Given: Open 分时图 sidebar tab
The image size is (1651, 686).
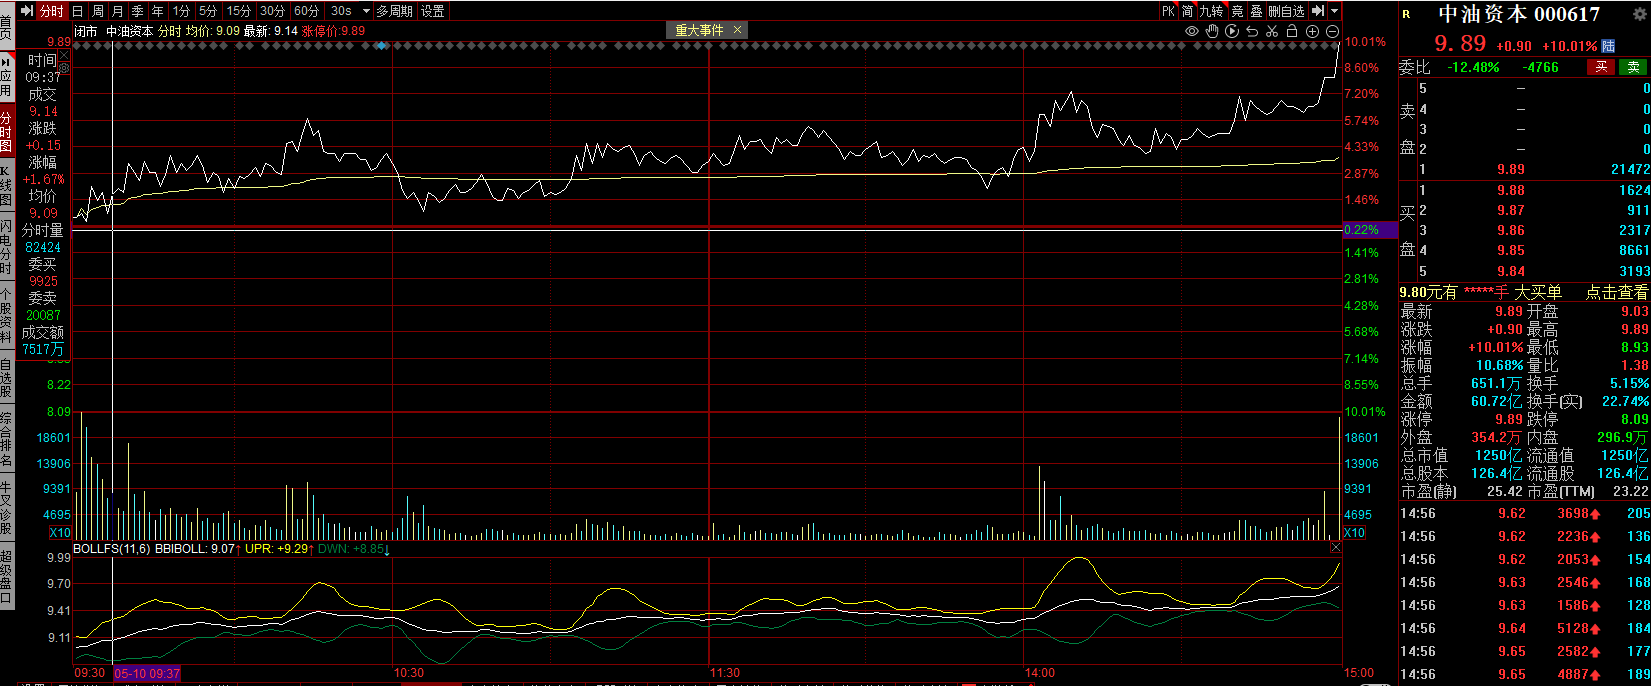Looking at the screenshot, I should click(x=6, y=131).
